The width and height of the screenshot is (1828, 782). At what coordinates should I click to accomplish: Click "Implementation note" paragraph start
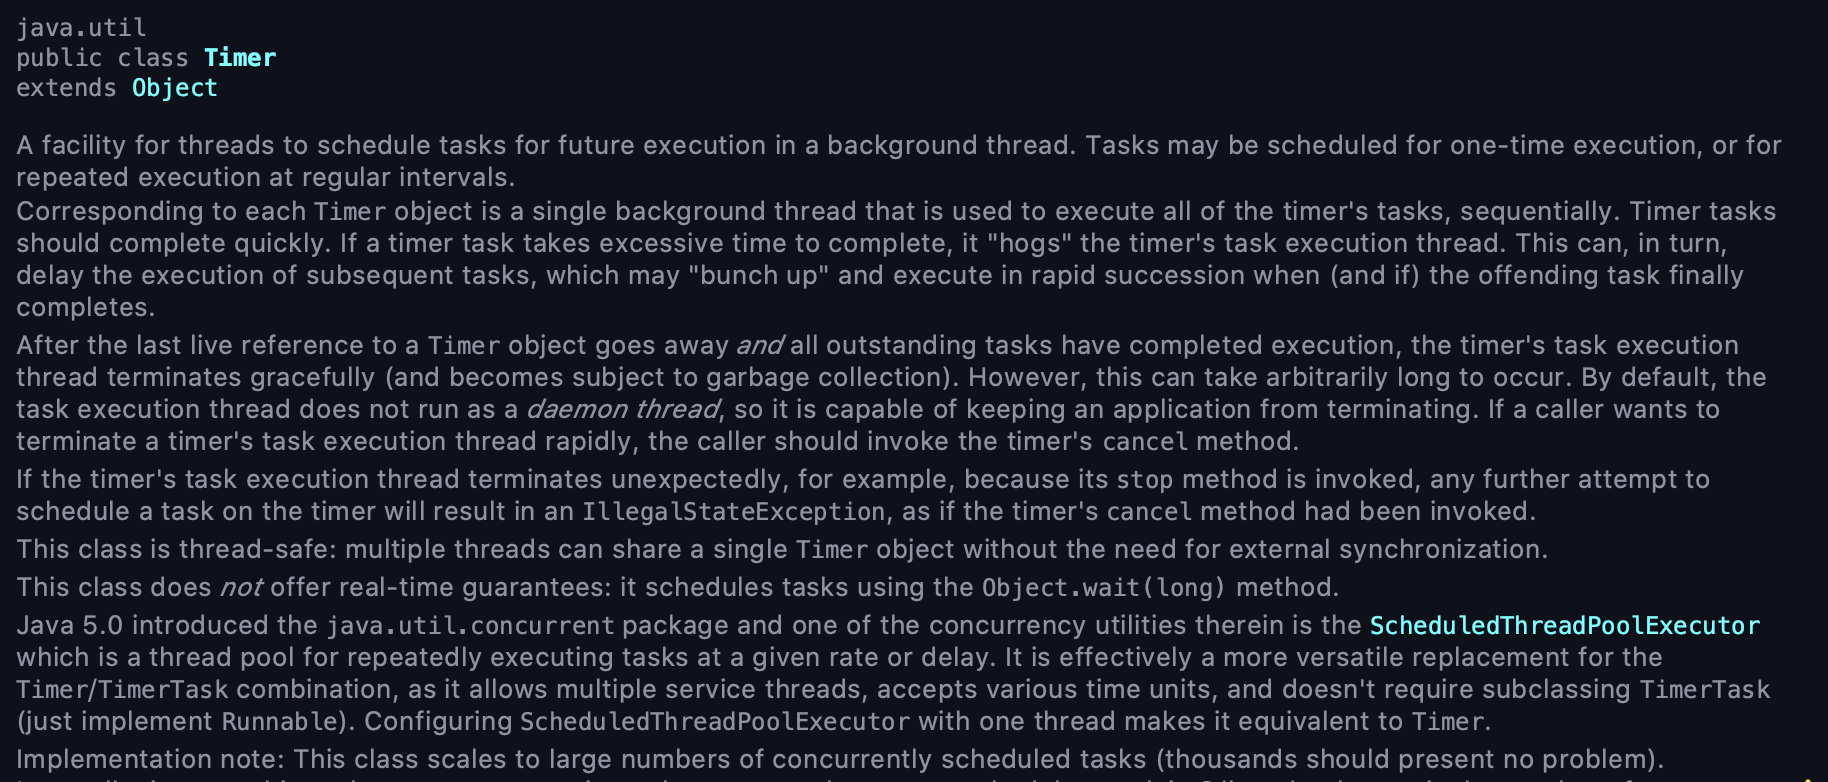[148, 760]
